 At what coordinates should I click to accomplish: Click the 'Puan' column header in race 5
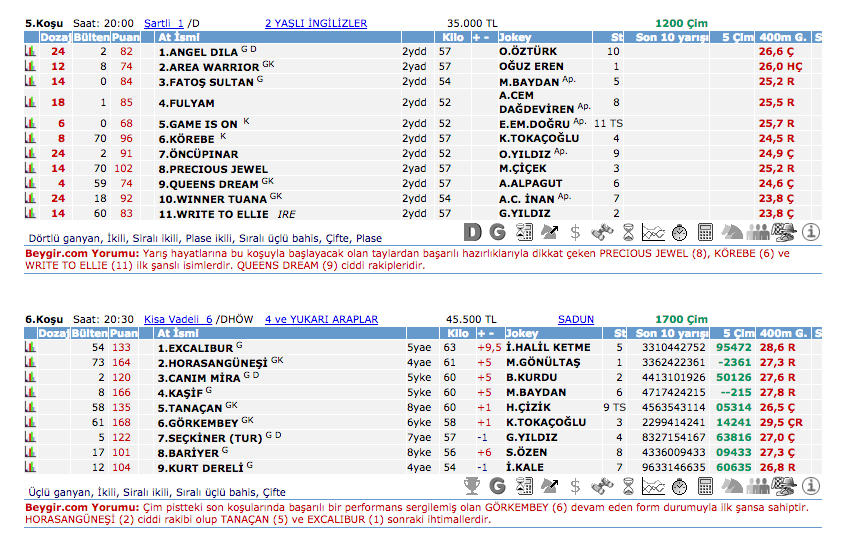[x=125, y=37]
